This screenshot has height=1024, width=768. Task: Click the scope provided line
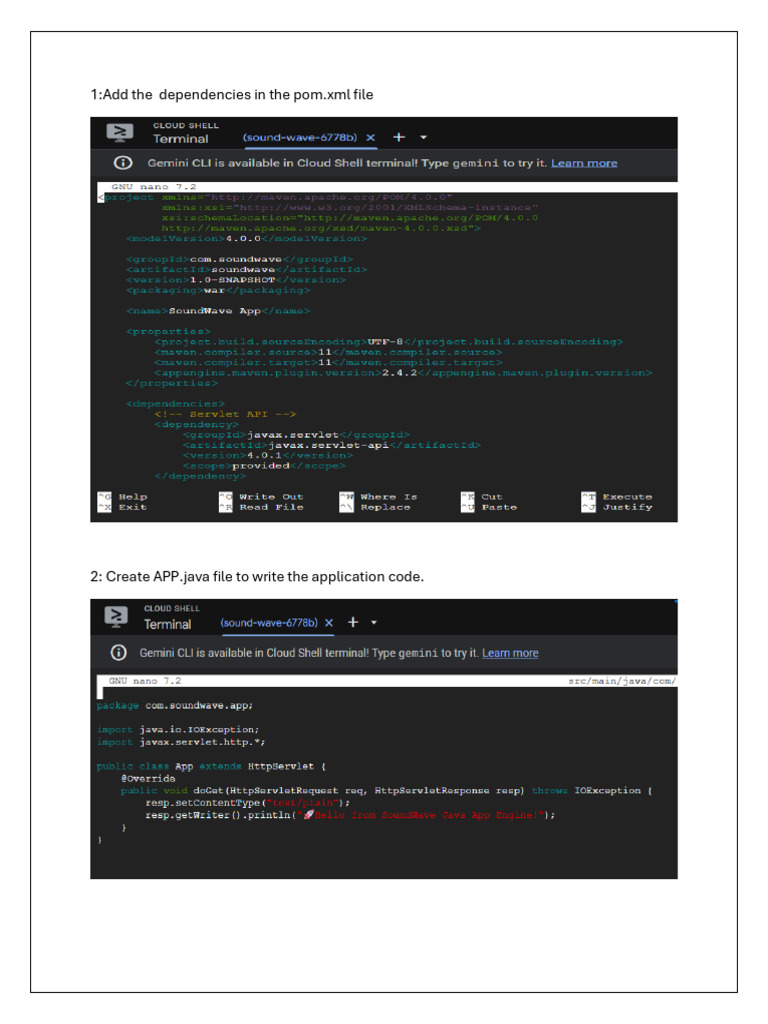[x=264, y=466]
